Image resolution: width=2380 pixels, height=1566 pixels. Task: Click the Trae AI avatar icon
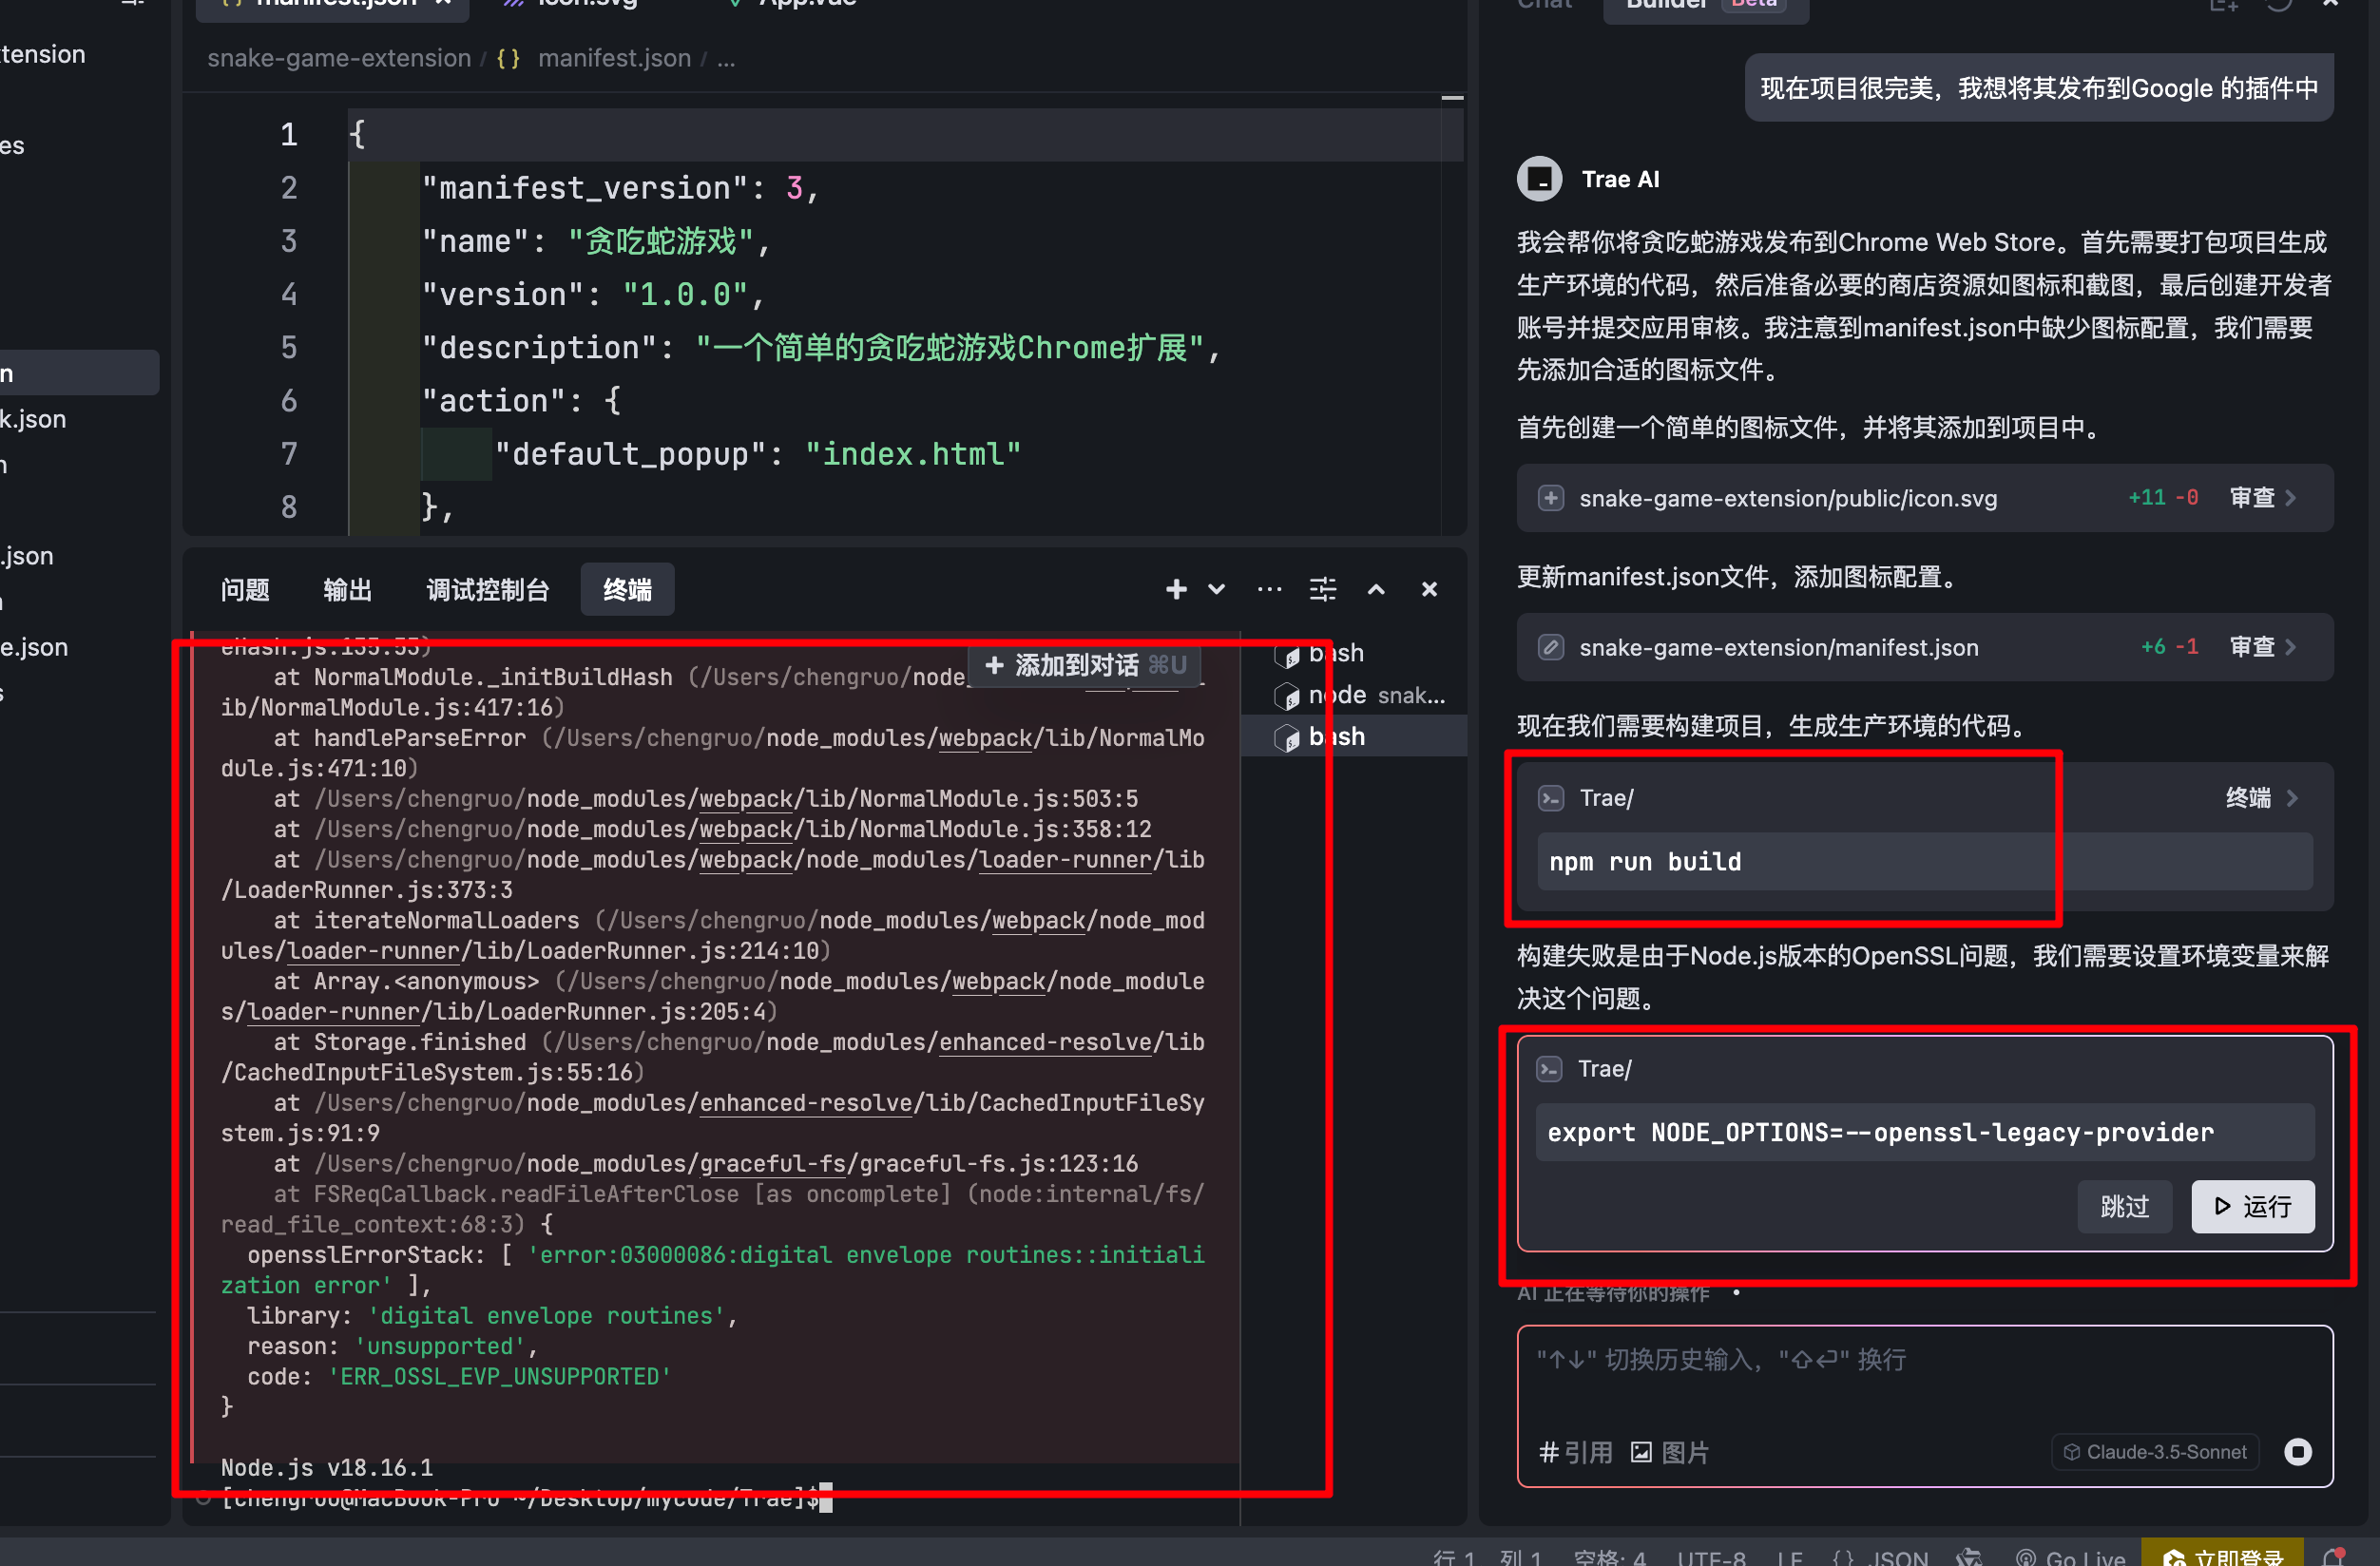tap(1539, 179)
